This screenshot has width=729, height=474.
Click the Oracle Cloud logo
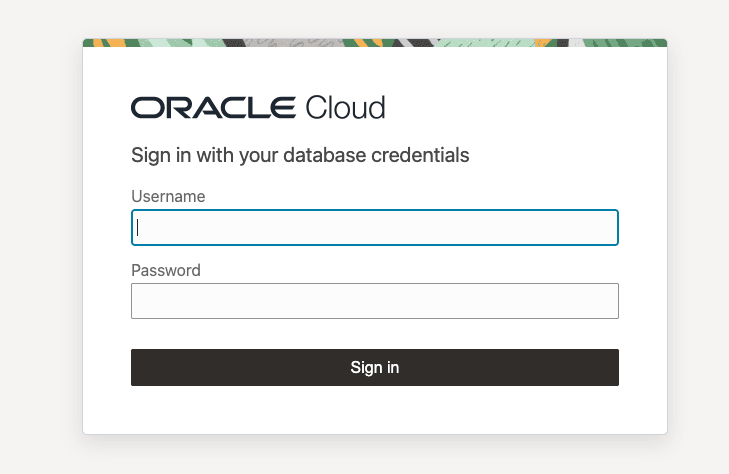coord(257,108)
